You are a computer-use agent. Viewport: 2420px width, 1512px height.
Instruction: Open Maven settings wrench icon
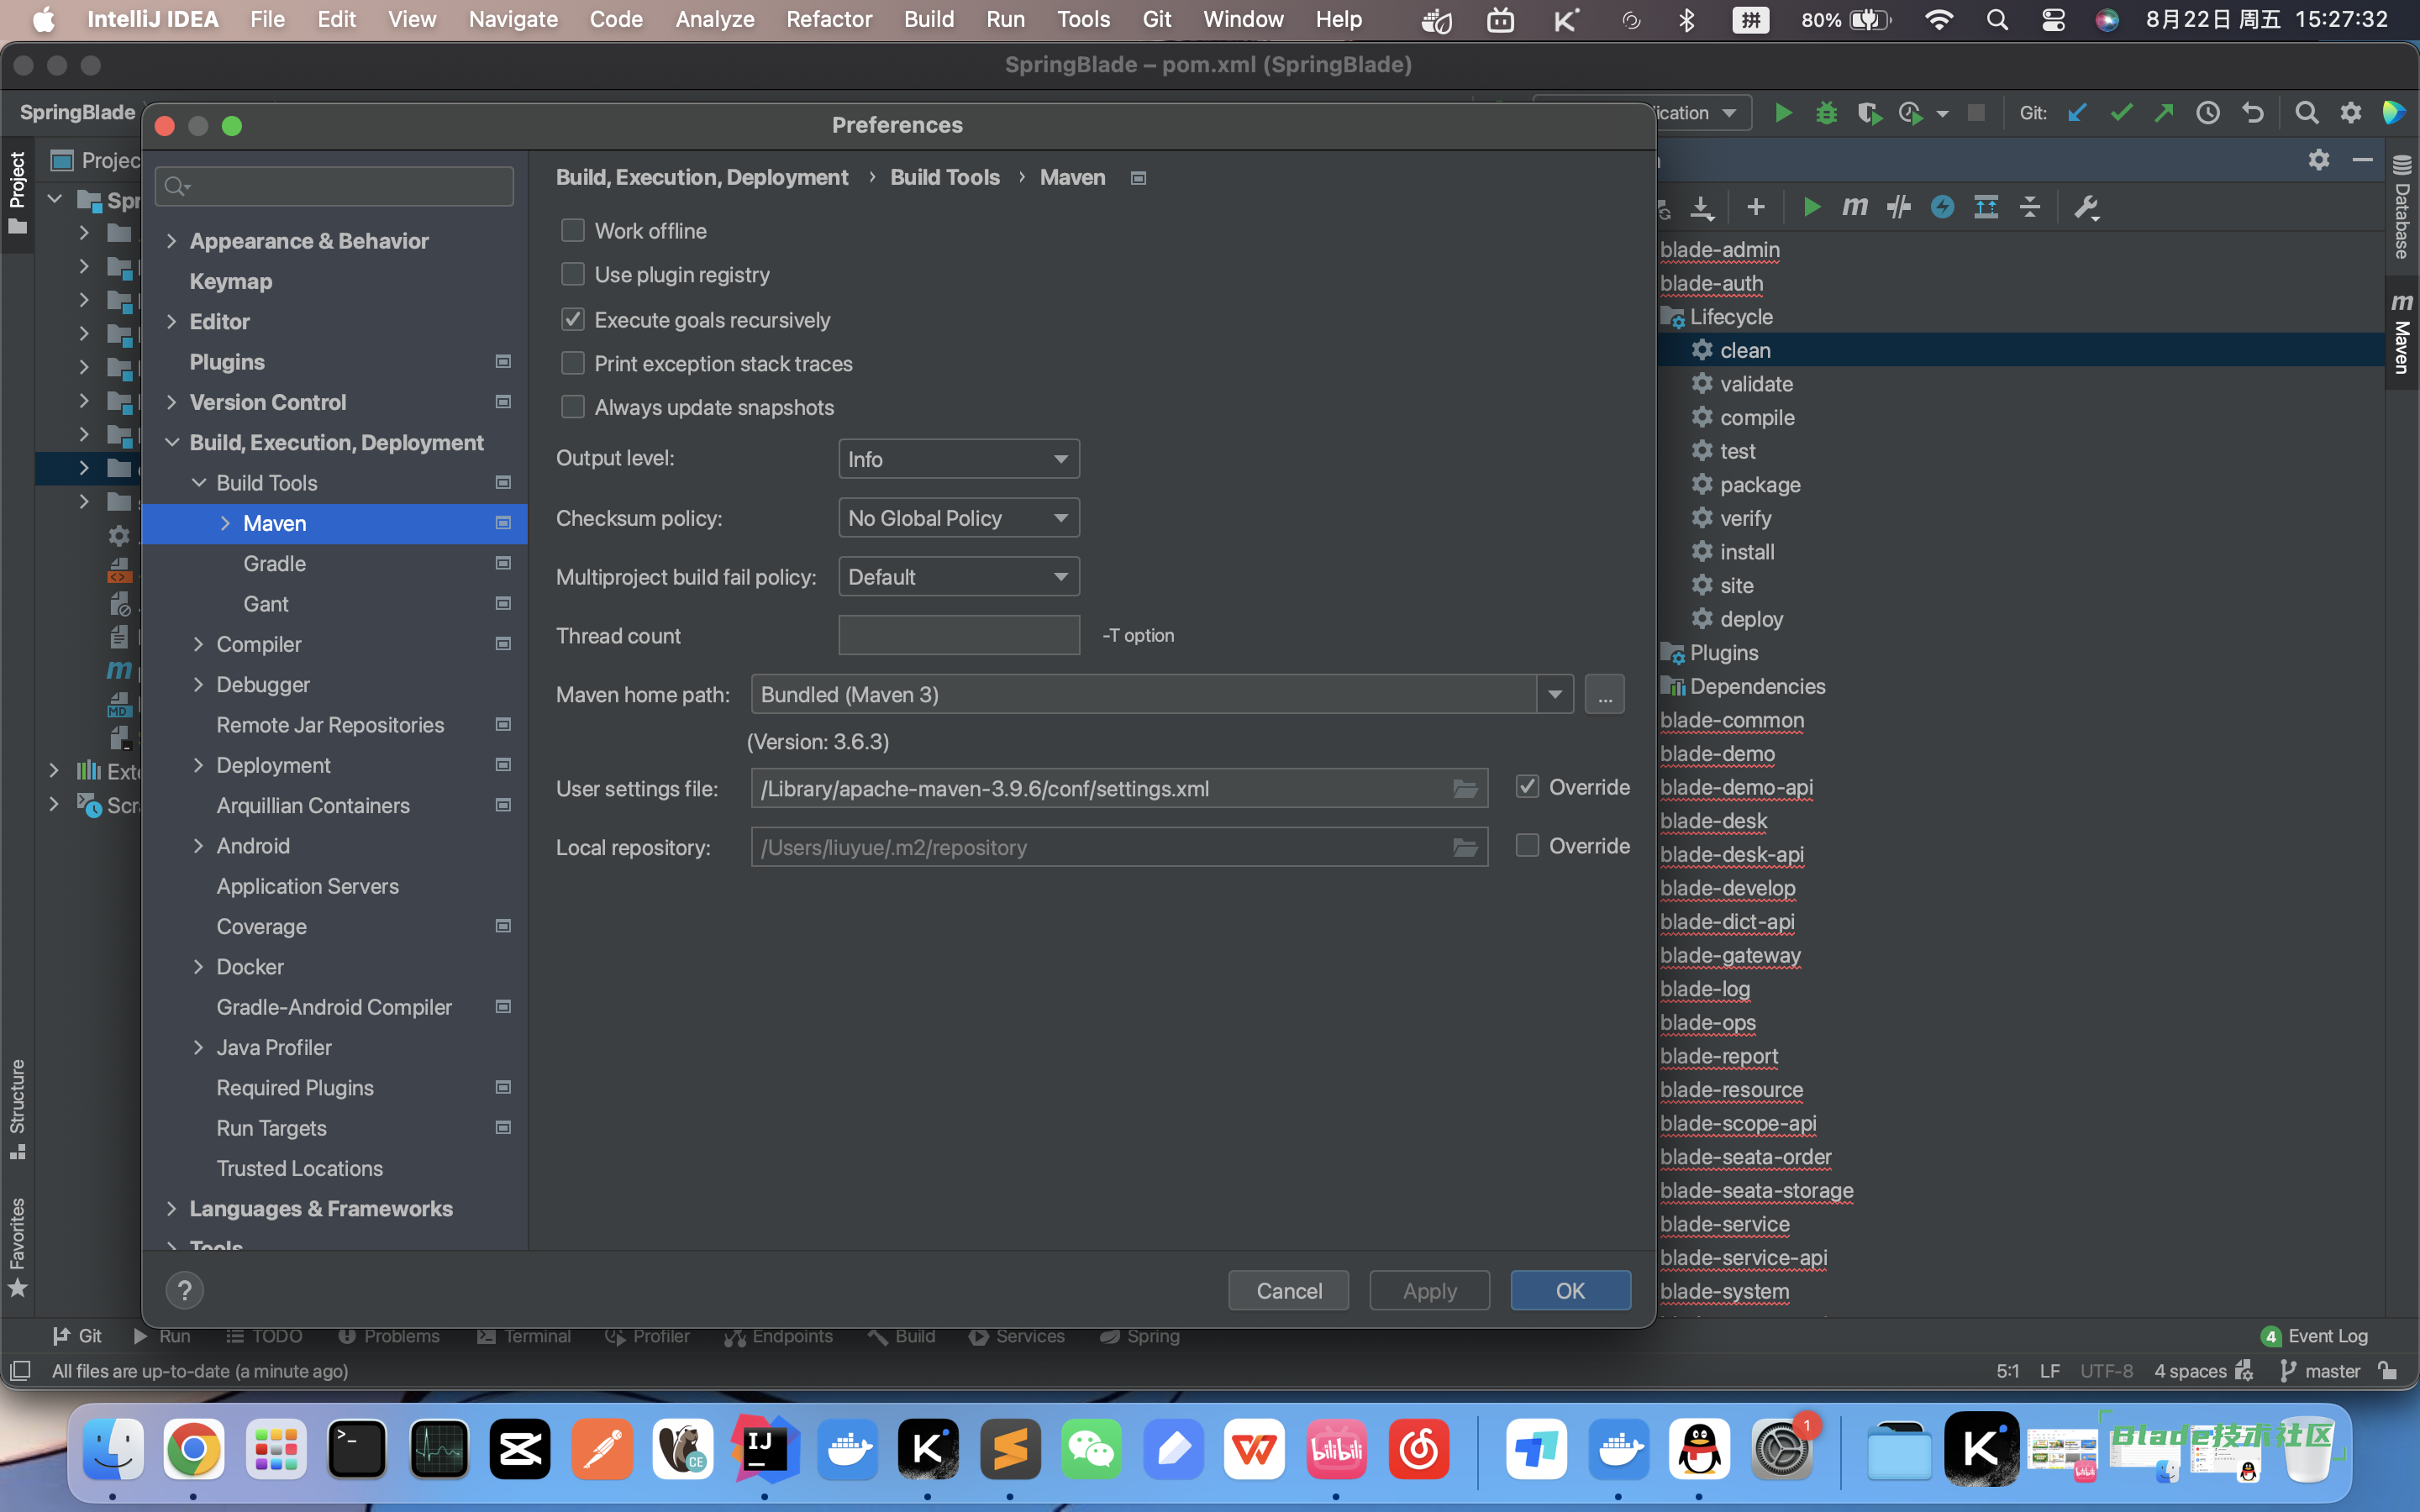2086,207
